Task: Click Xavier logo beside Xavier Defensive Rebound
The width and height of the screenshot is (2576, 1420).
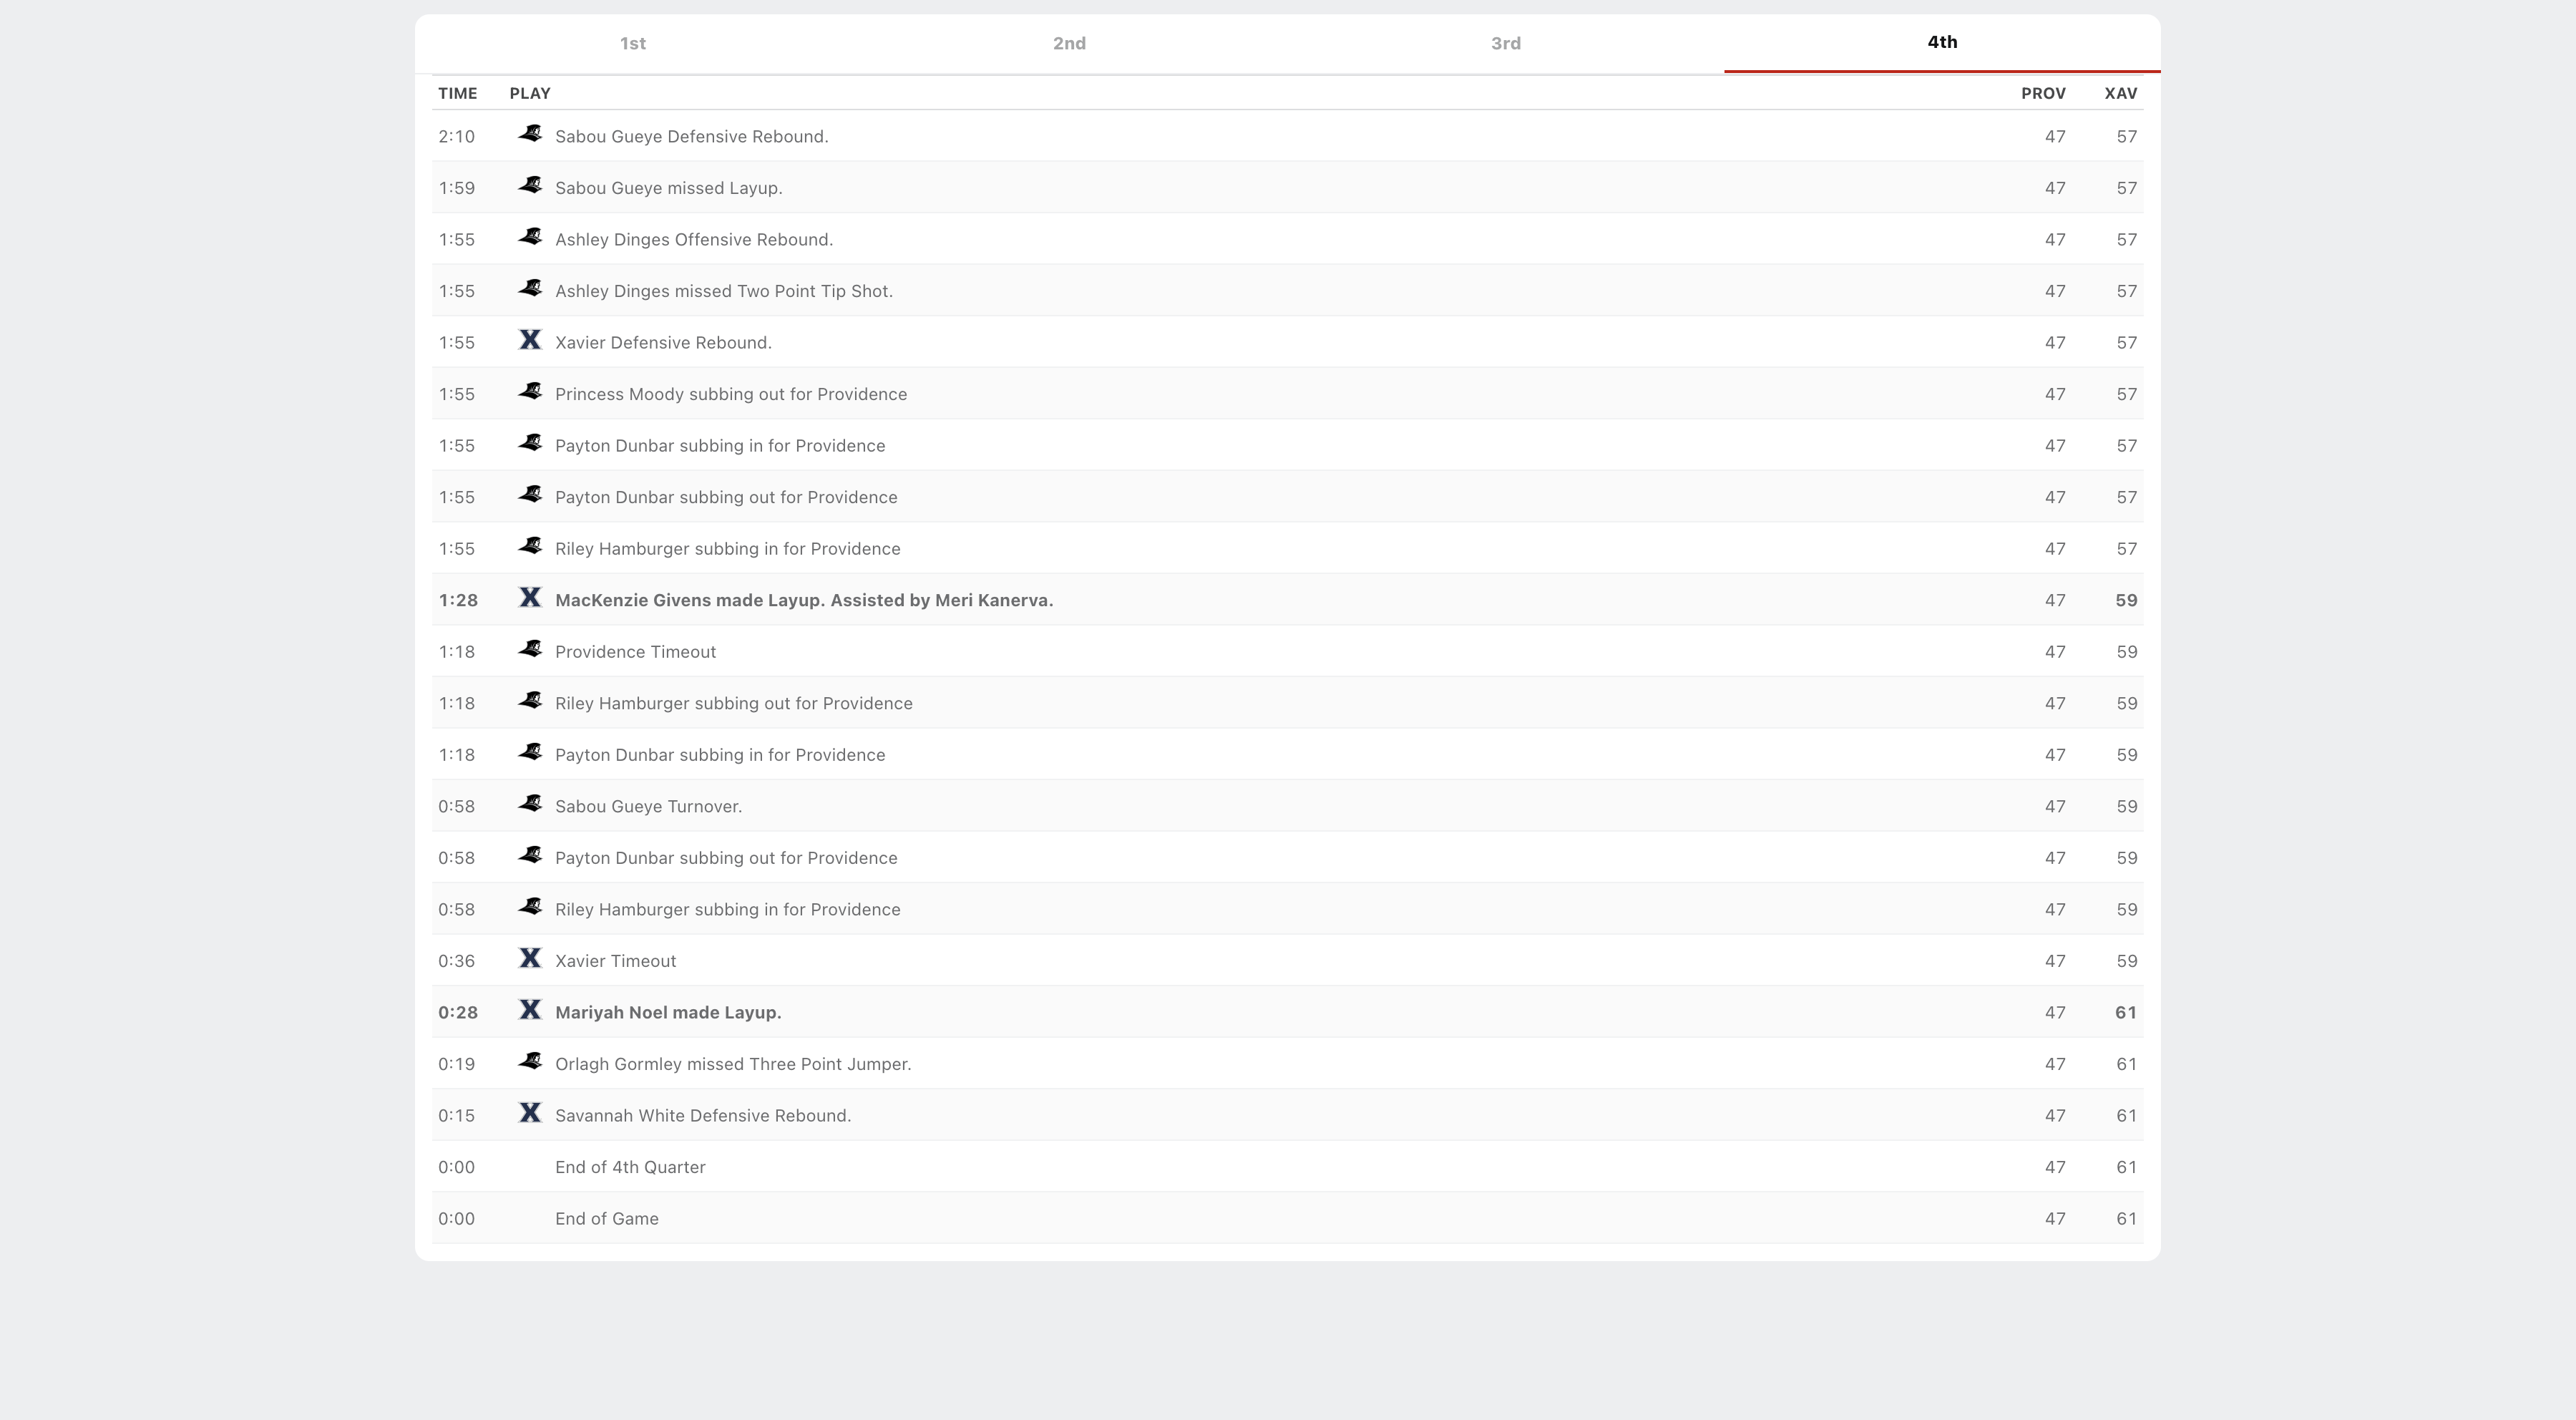Action: pos(530,341)
